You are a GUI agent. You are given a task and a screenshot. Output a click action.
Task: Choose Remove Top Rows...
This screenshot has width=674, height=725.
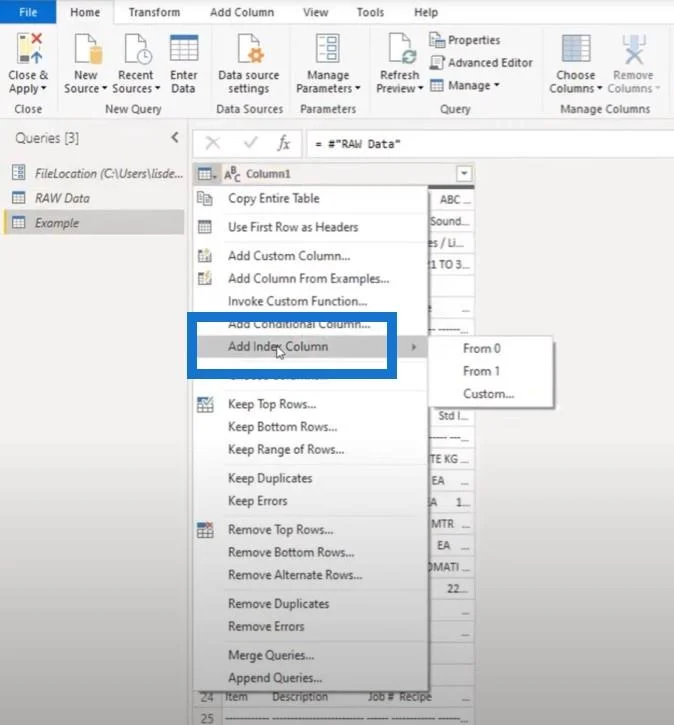(x=311, y=529)
